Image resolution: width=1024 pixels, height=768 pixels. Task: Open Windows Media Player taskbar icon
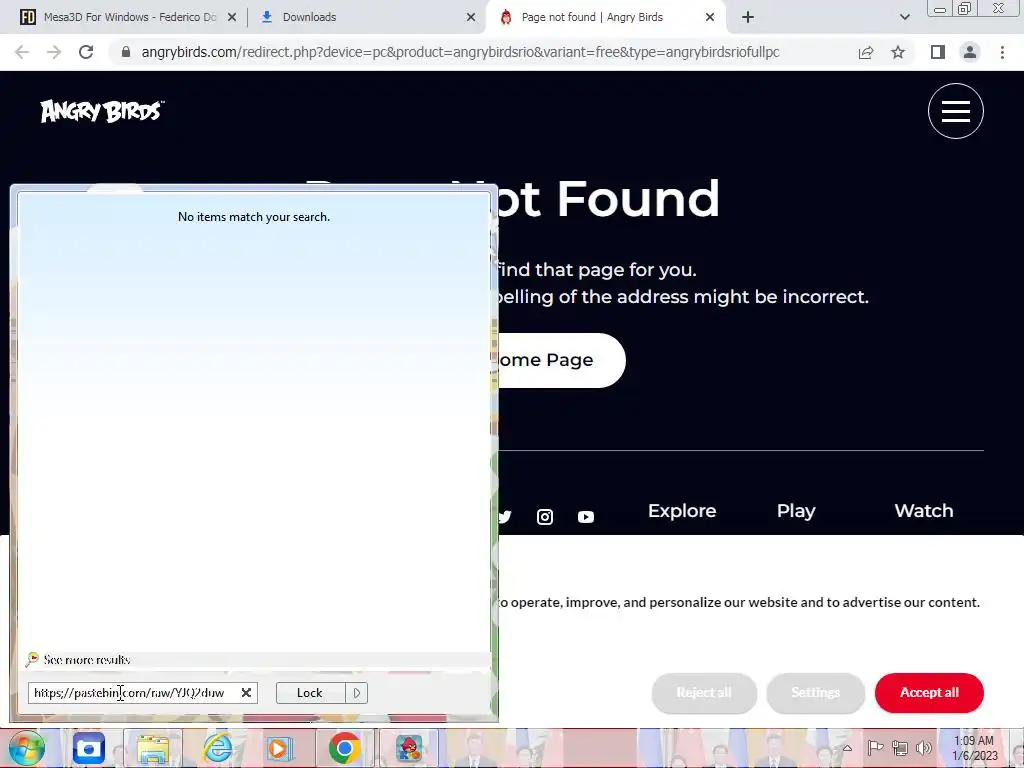pos(280,748)
